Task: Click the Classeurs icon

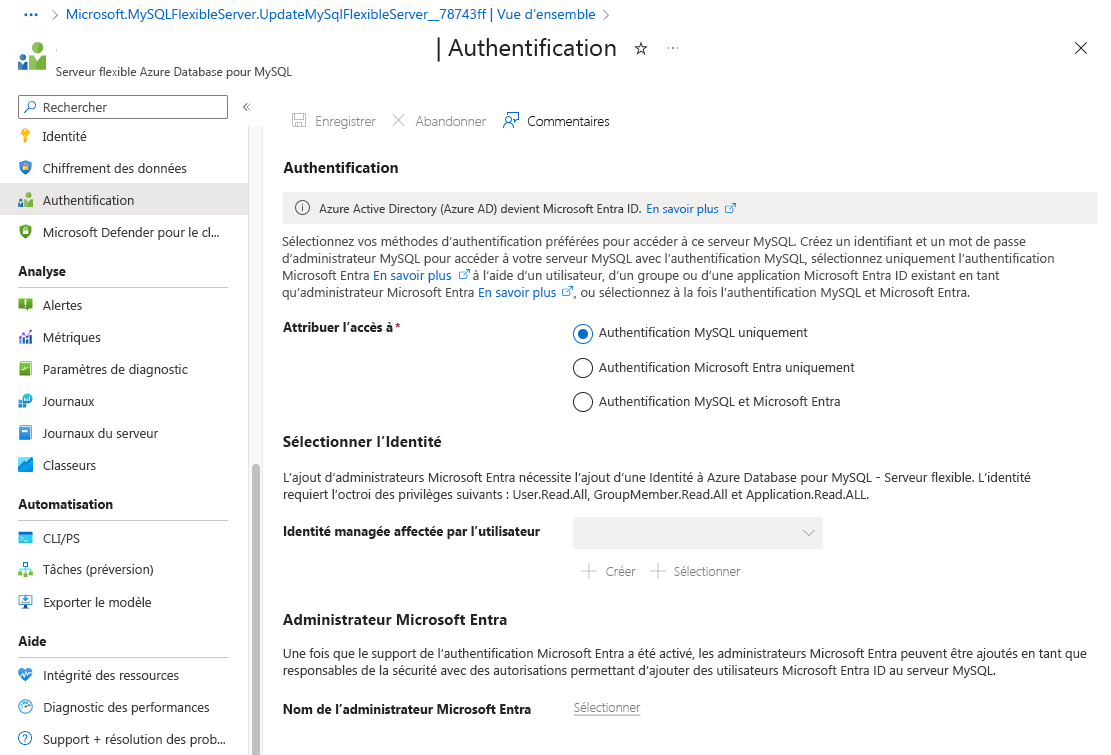Action: click(x=26, y=465)
